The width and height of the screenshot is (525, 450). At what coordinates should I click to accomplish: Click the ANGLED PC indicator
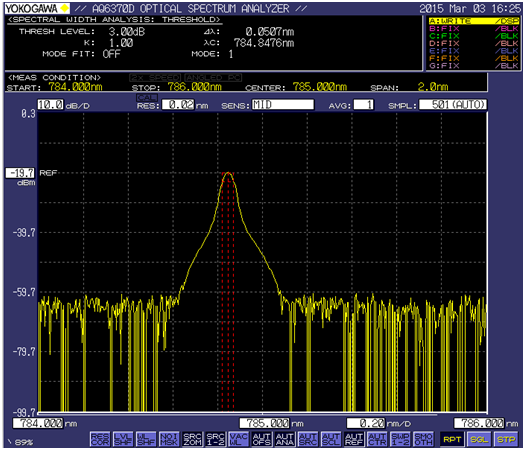tap(213, 78)
